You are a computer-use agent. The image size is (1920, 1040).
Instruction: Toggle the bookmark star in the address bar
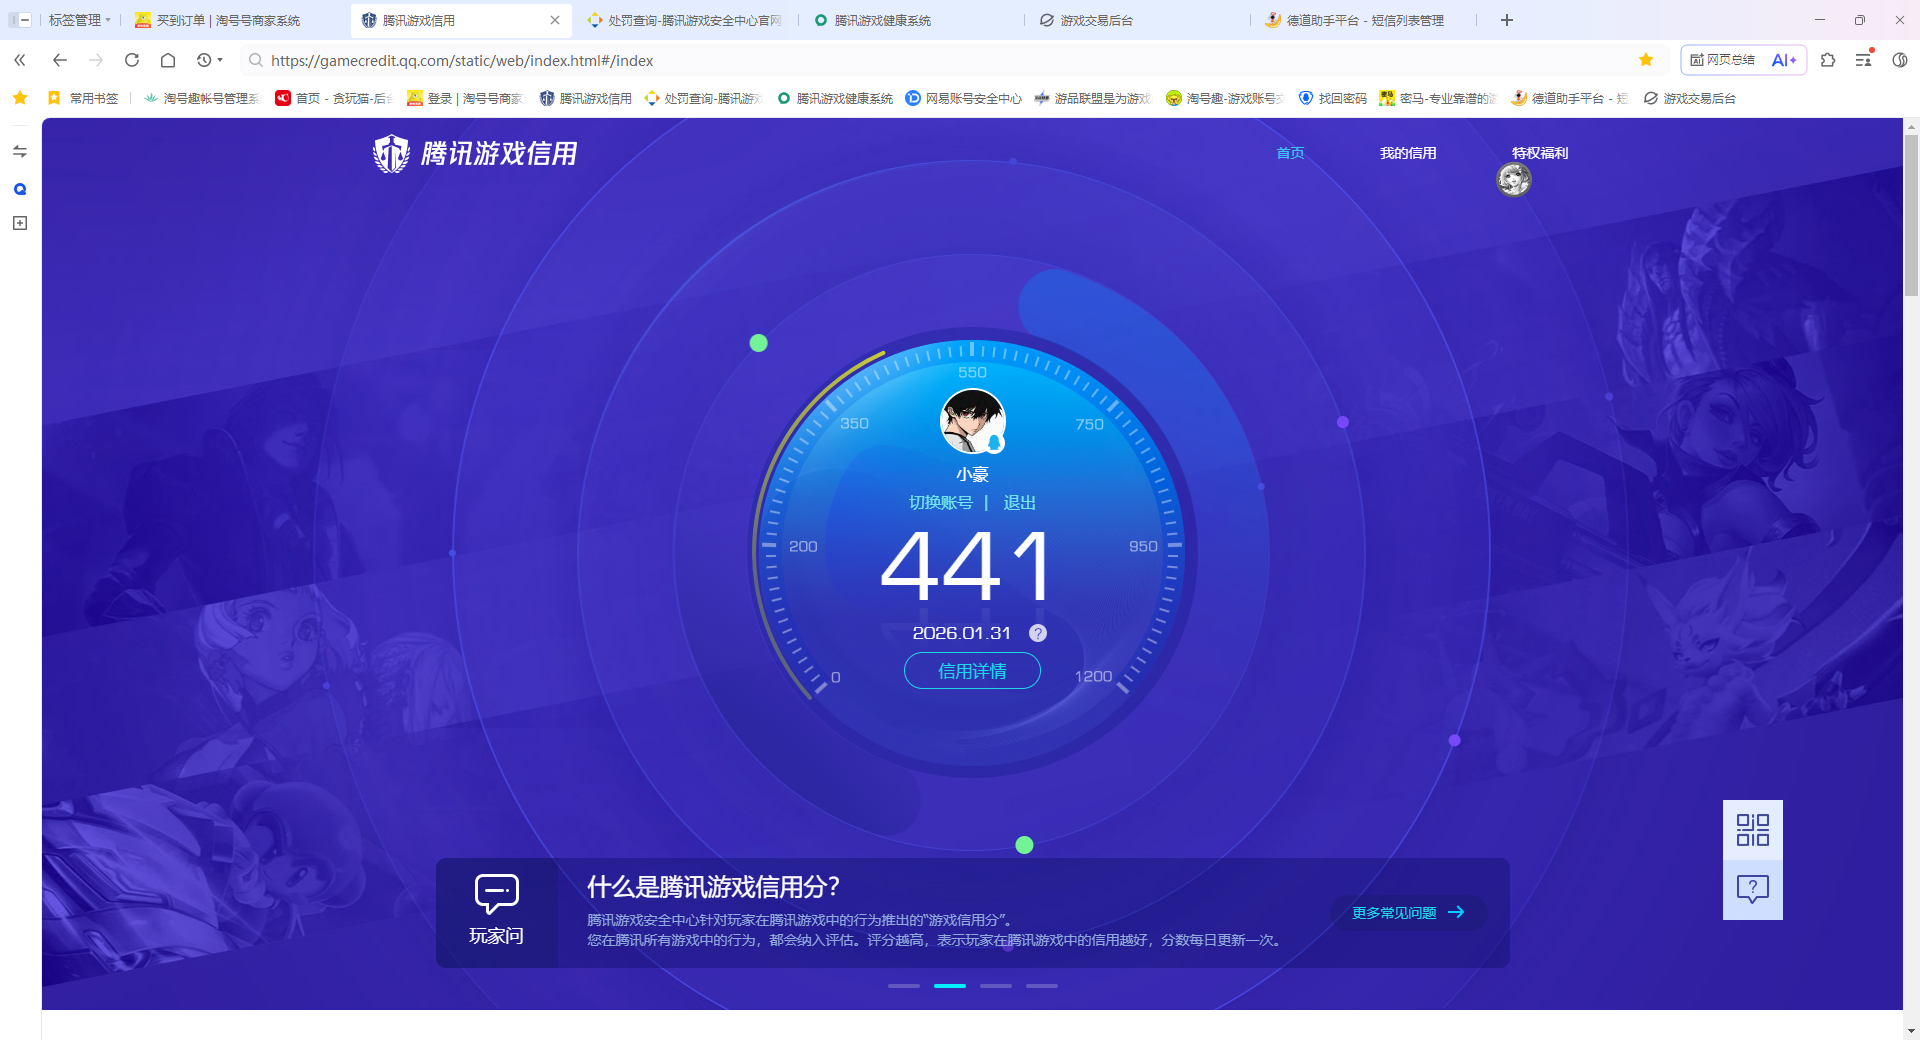click(x=1646, y=60)
